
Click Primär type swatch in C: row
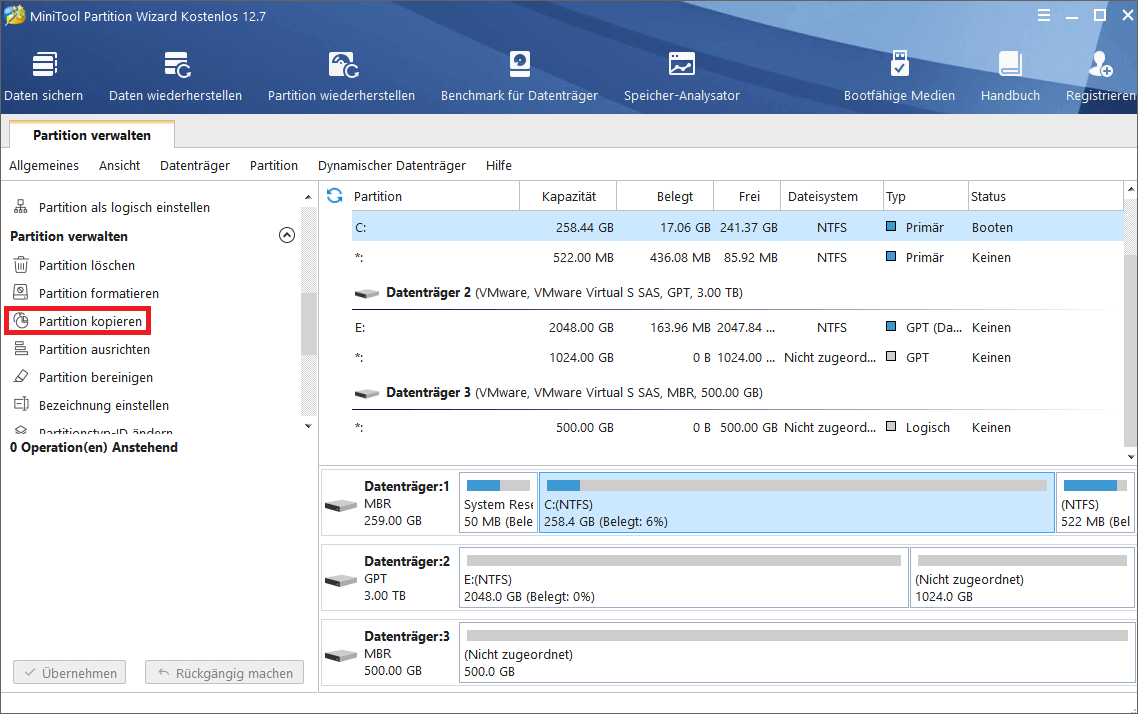[x=891, y=226]
